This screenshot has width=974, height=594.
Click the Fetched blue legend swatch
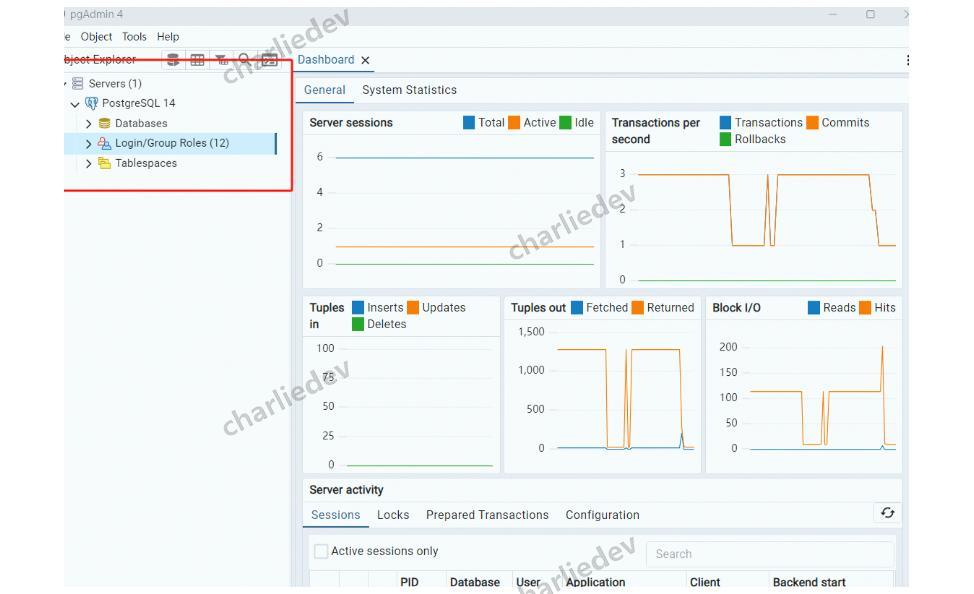coord(576,308)
